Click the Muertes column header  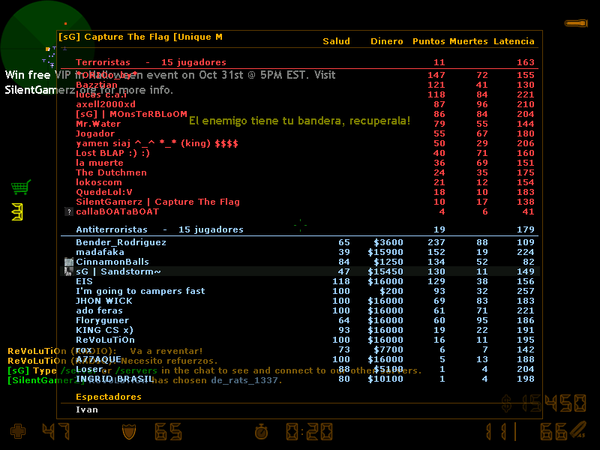click(468, 41)
